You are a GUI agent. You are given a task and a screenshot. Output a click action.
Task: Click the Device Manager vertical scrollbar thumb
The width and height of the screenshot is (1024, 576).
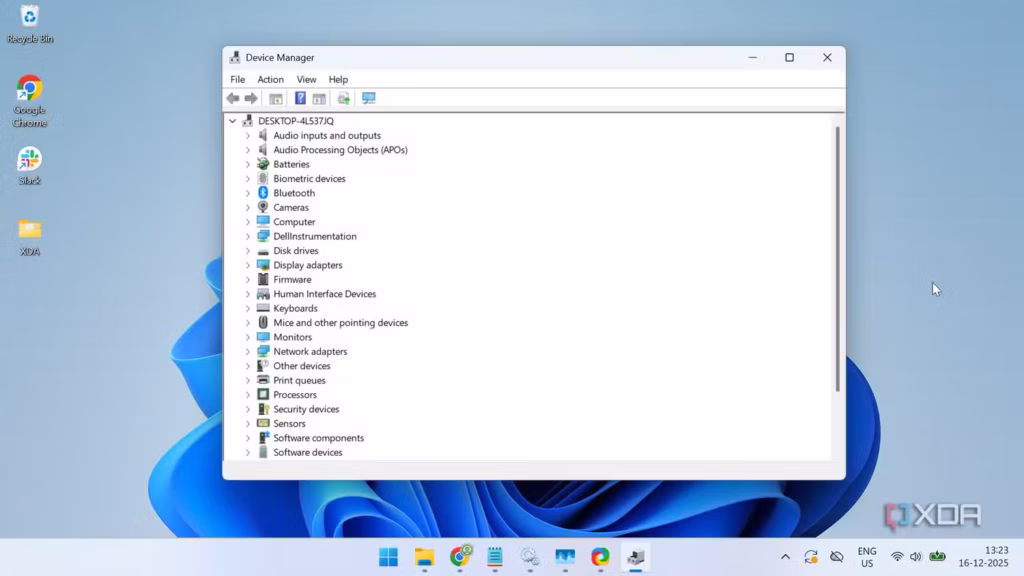[x=837, y=259]
